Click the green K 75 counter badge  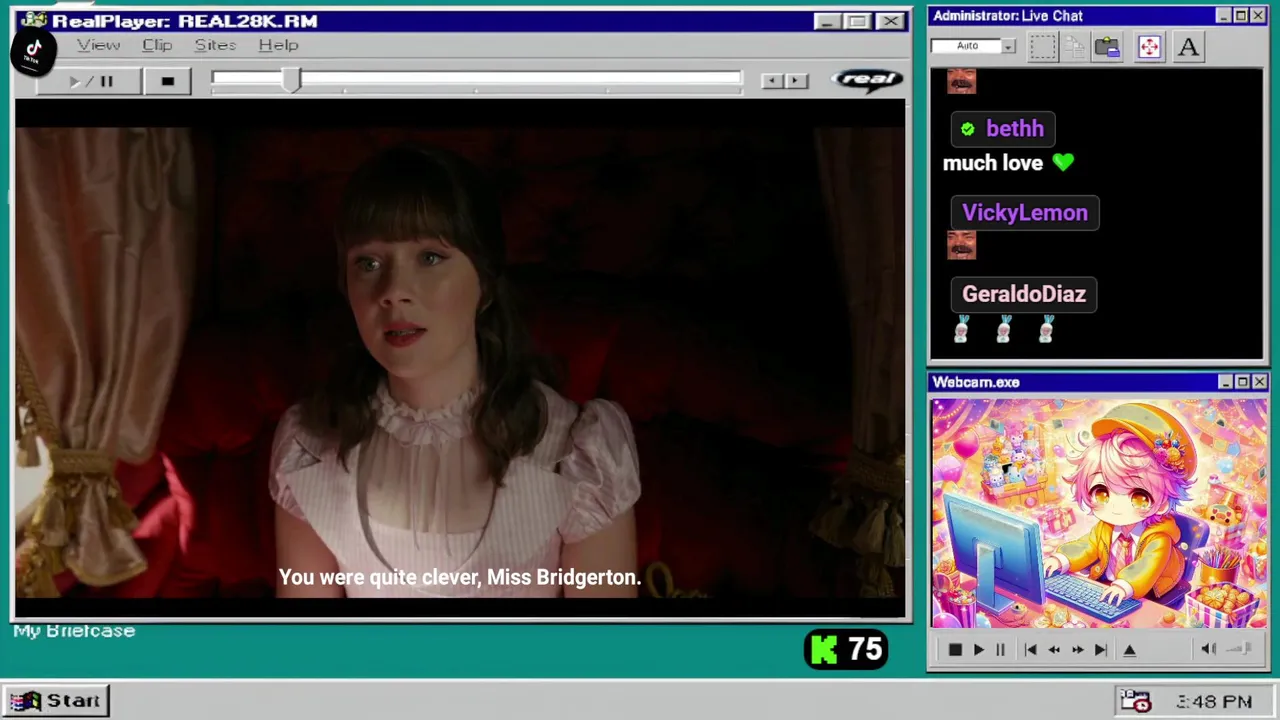tap(846, 650)
